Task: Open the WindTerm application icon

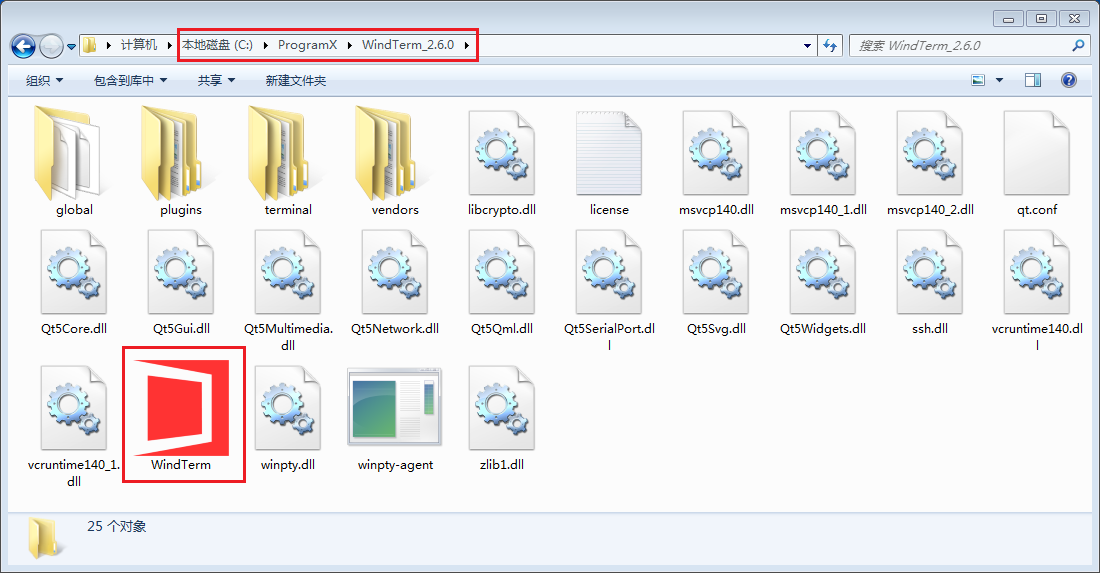Action: pos(182,404)
